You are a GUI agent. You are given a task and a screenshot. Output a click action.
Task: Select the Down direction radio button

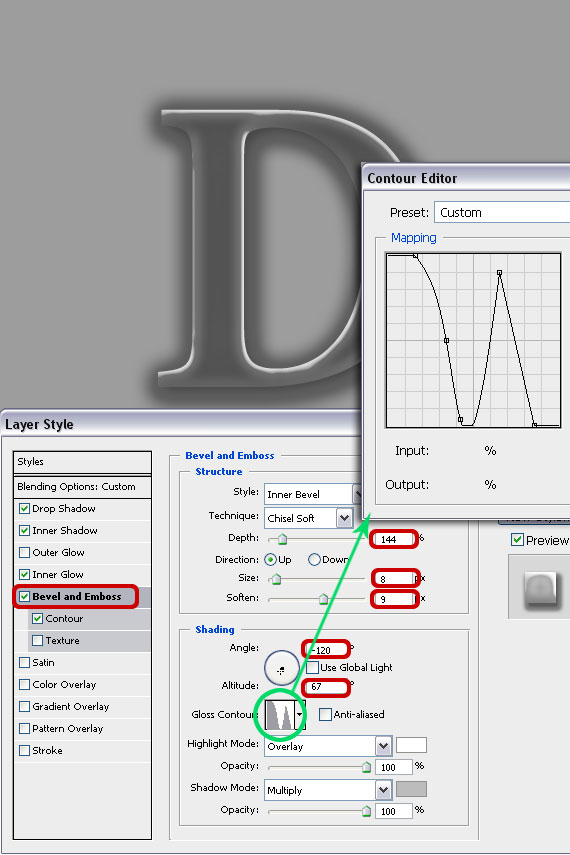tap(314, 559)
